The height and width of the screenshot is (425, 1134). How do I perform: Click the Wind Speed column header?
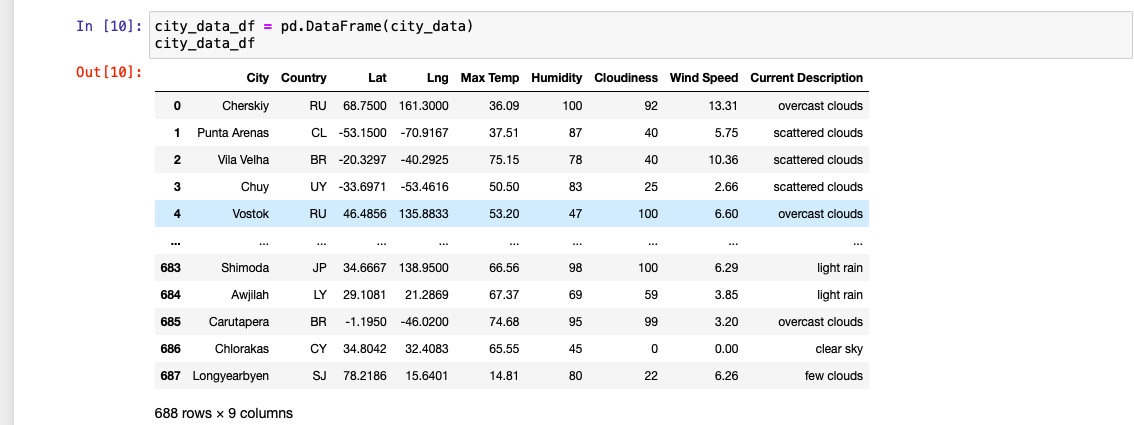[x=704, y=77]
